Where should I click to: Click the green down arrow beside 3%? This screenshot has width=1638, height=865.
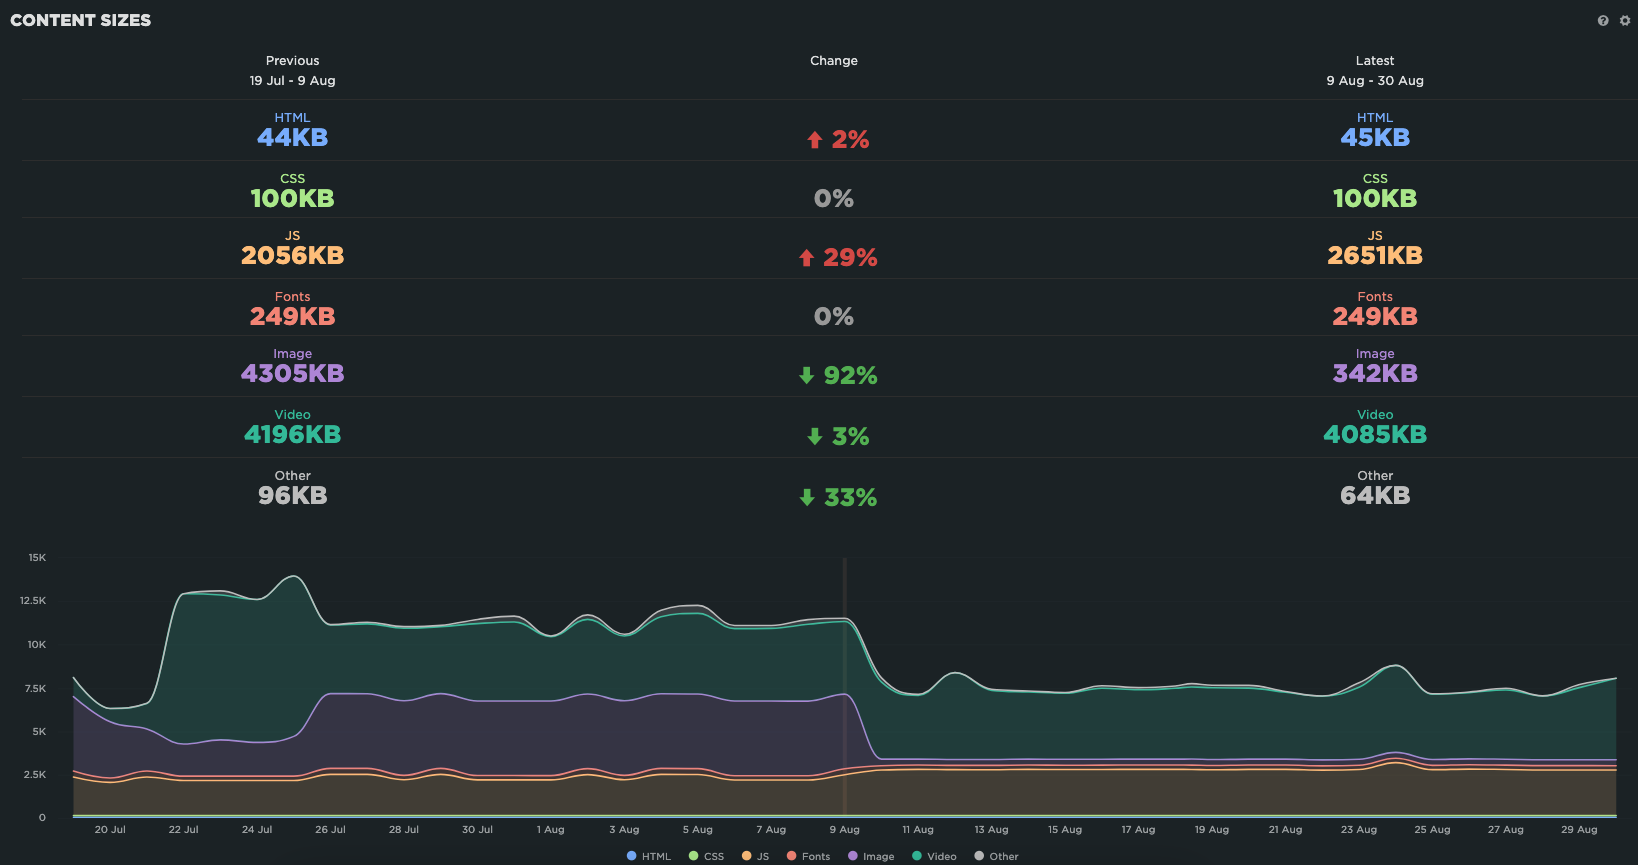point(814,437)
